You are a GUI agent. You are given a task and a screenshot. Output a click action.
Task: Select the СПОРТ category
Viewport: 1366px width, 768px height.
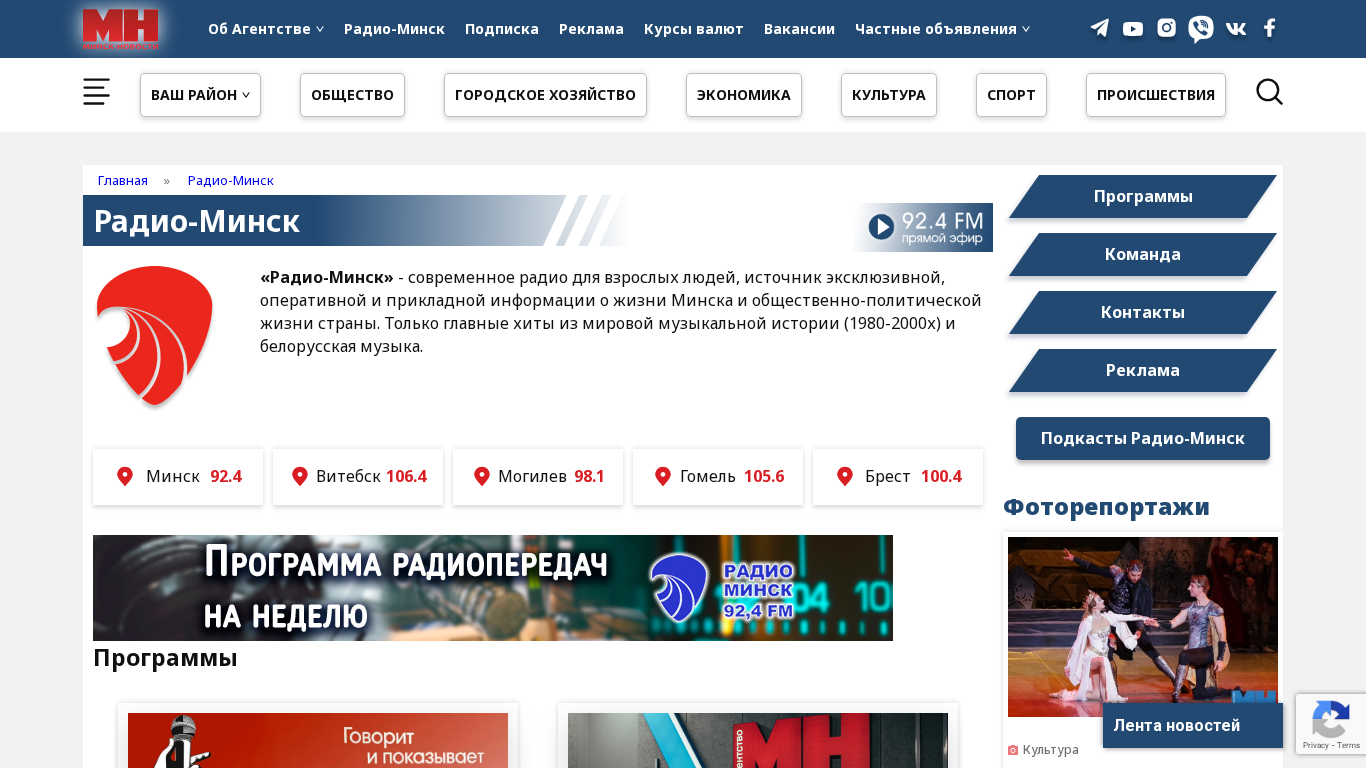tap(1011, 95)
